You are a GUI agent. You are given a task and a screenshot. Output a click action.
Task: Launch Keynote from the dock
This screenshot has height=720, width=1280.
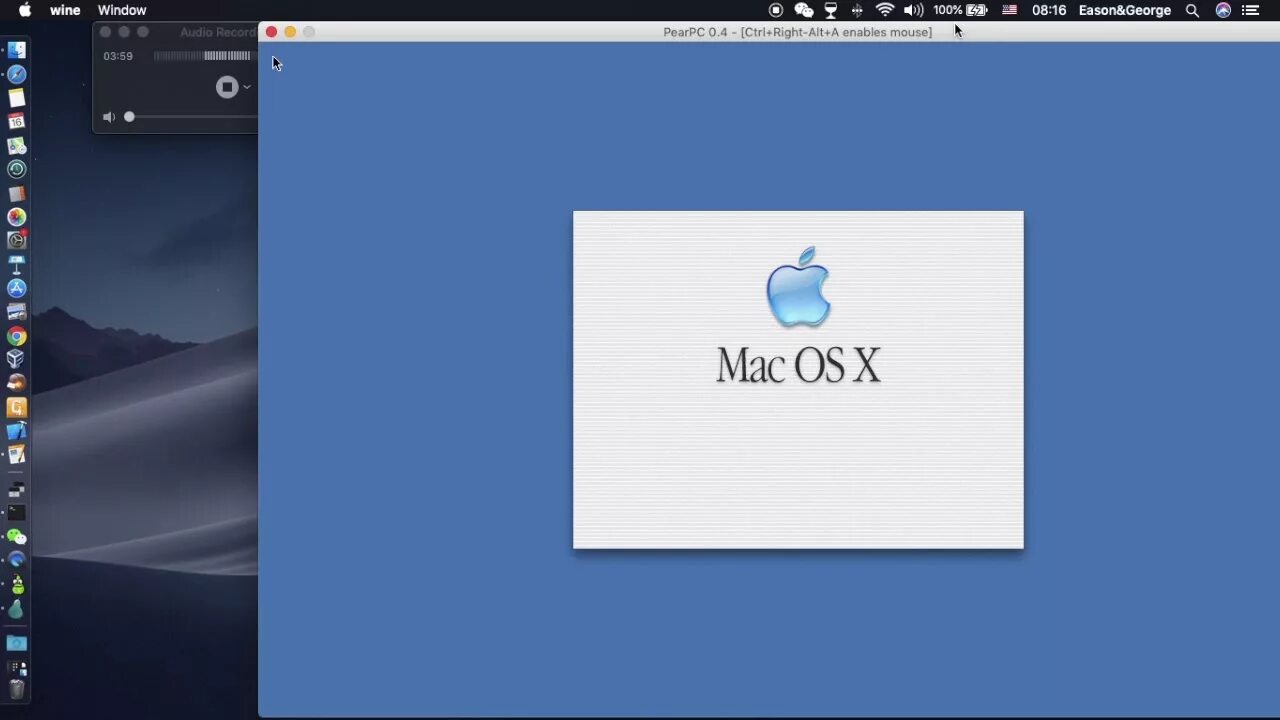click(17, 264)
